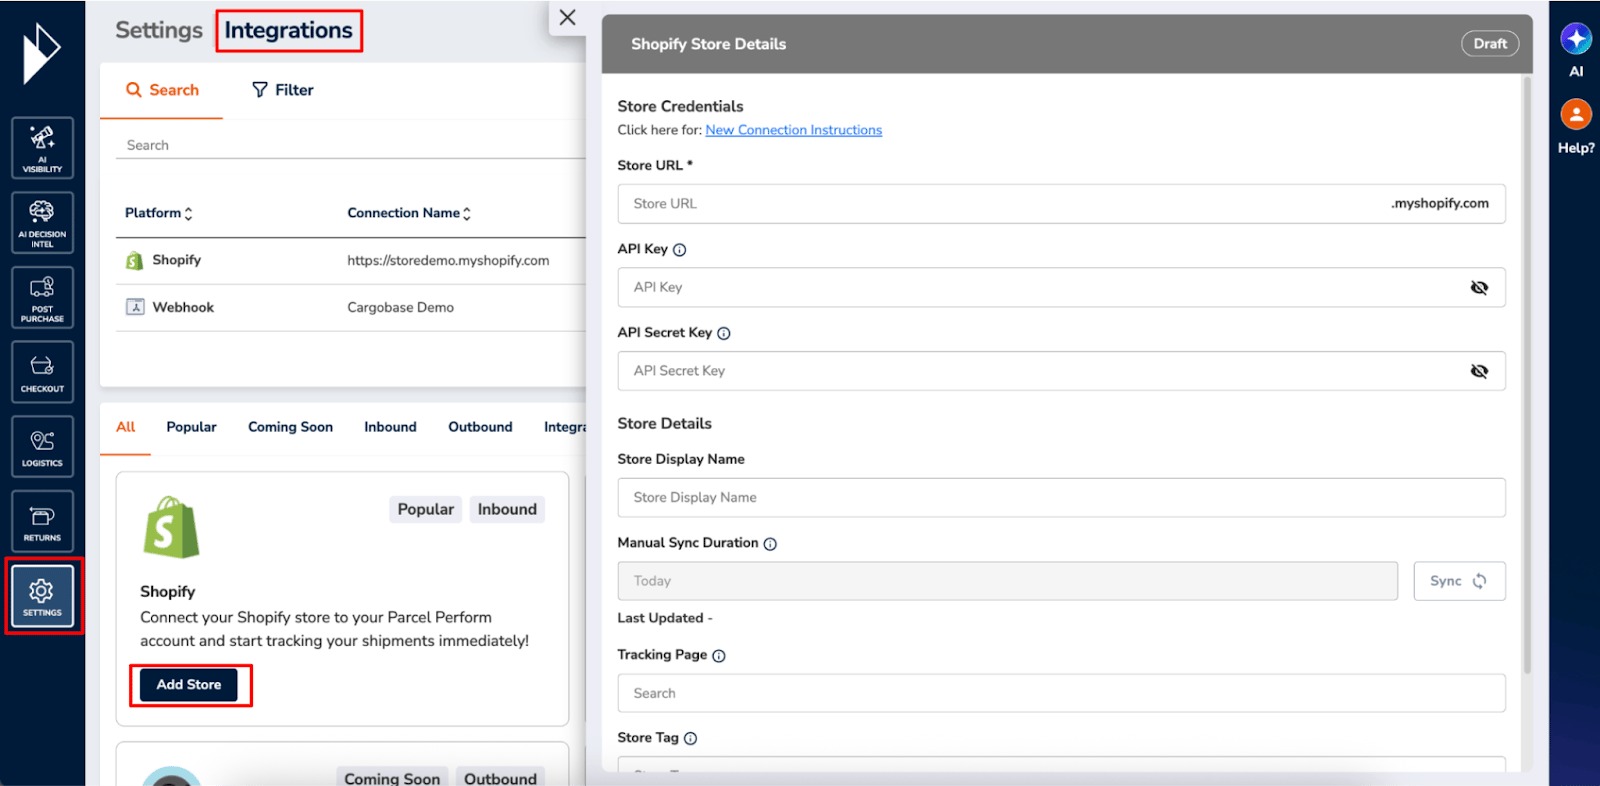The image size is (1600, 786).
Task: Open AI Decision Intel module
Action: (42, 223)
